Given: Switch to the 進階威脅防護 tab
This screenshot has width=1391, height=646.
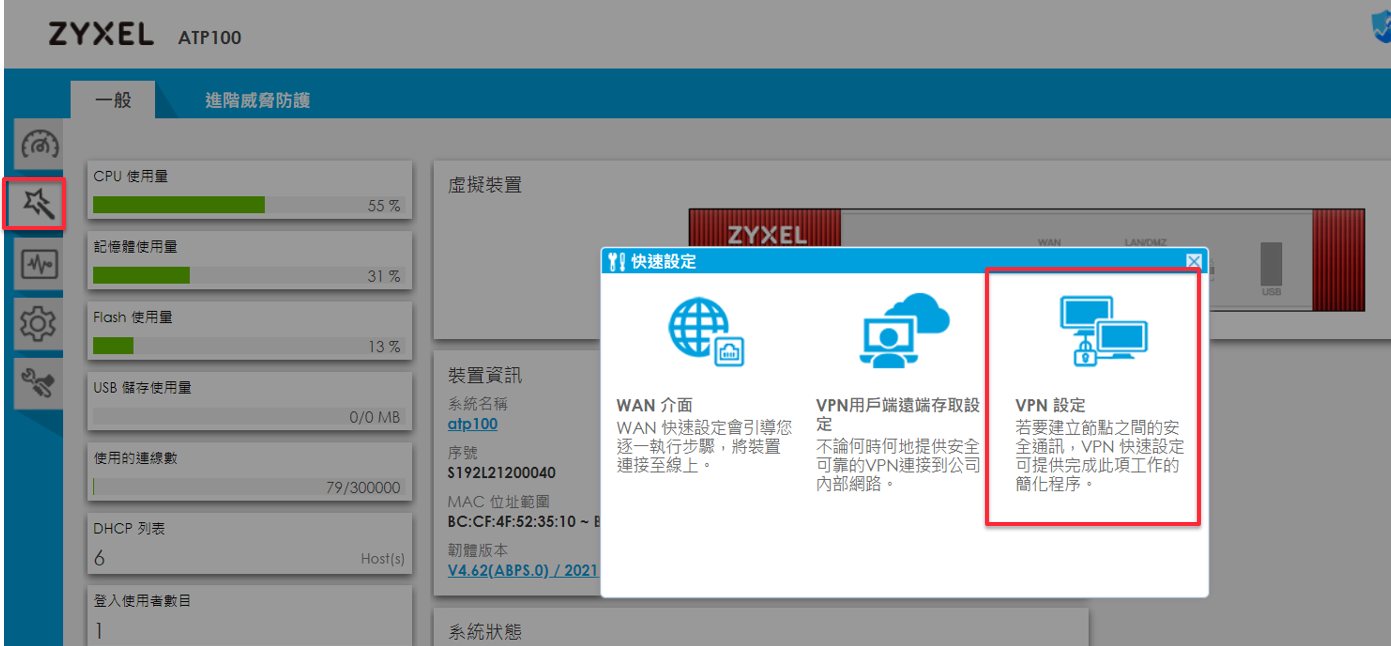Looking at the screenshot, I should coord(257,100).
